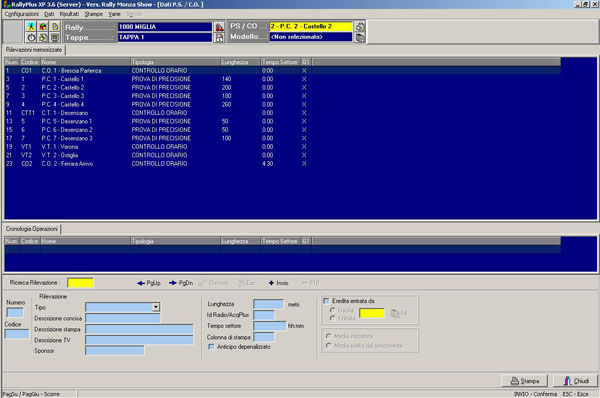Click the running figure toolbar icon

(x=31, y=26)
